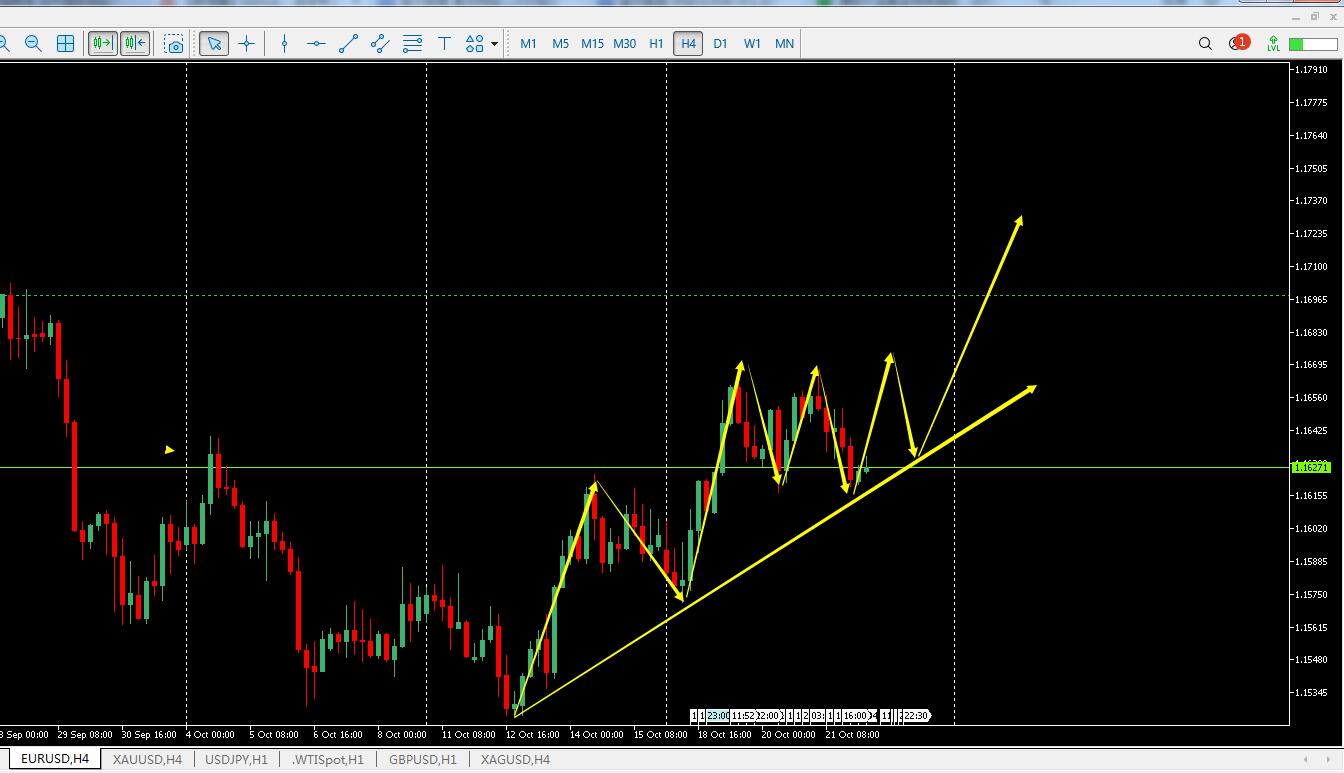The width and height of the screenshot is (1344, 773).
Task: Choose the equidistant channel tool
Action: point(380,43)
